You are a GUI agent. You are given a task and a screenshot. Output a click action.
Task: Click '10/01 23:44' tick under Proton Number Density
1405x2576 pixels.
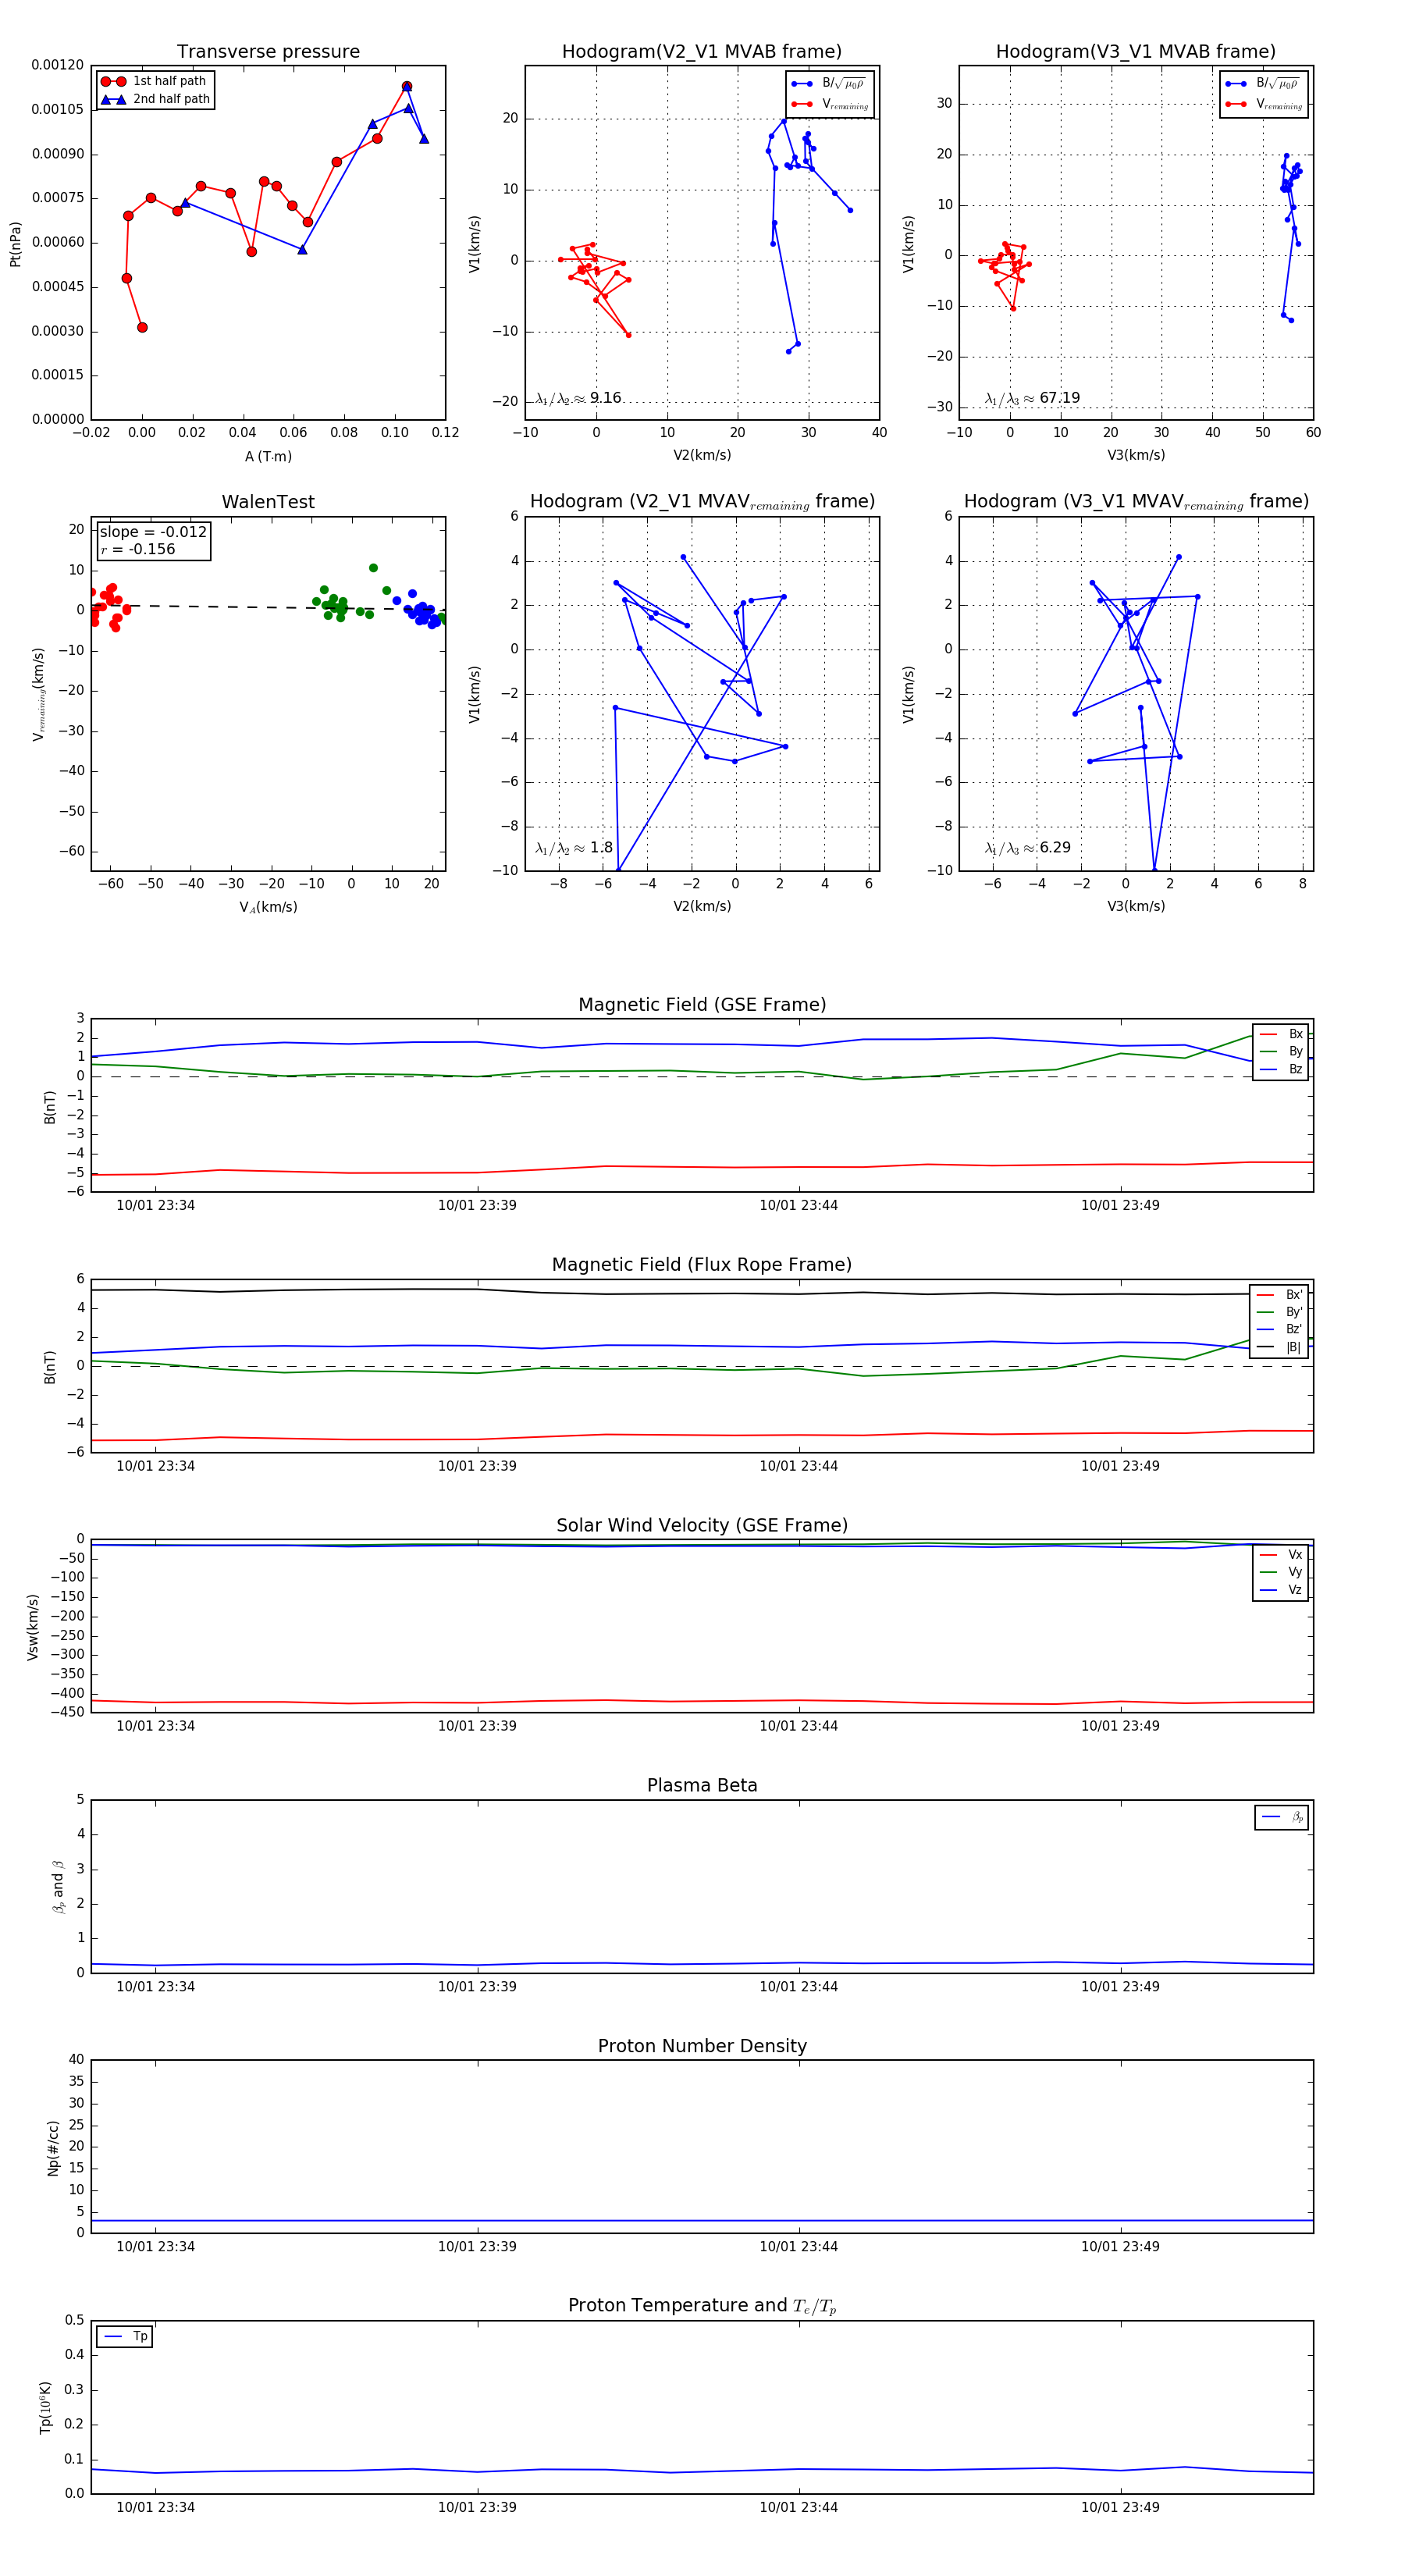[798, 2246]
